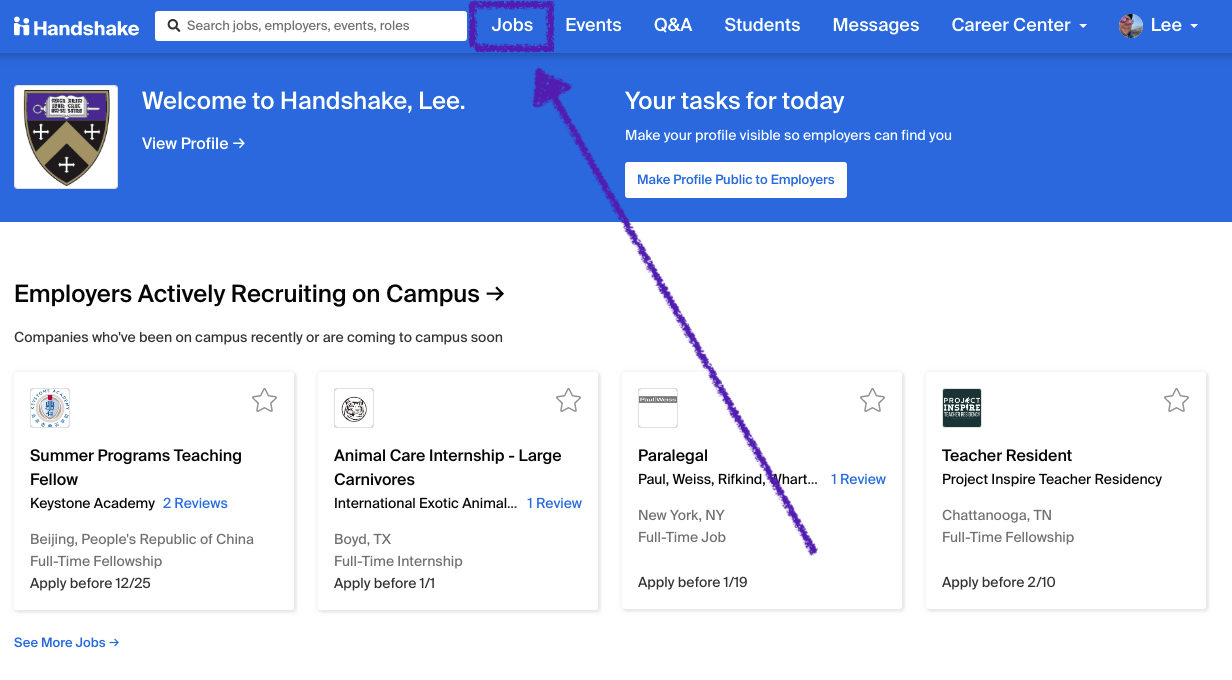The image size is (1232, 680).
Task: Click 'Apply before 1/1' text
Action: 385,583
